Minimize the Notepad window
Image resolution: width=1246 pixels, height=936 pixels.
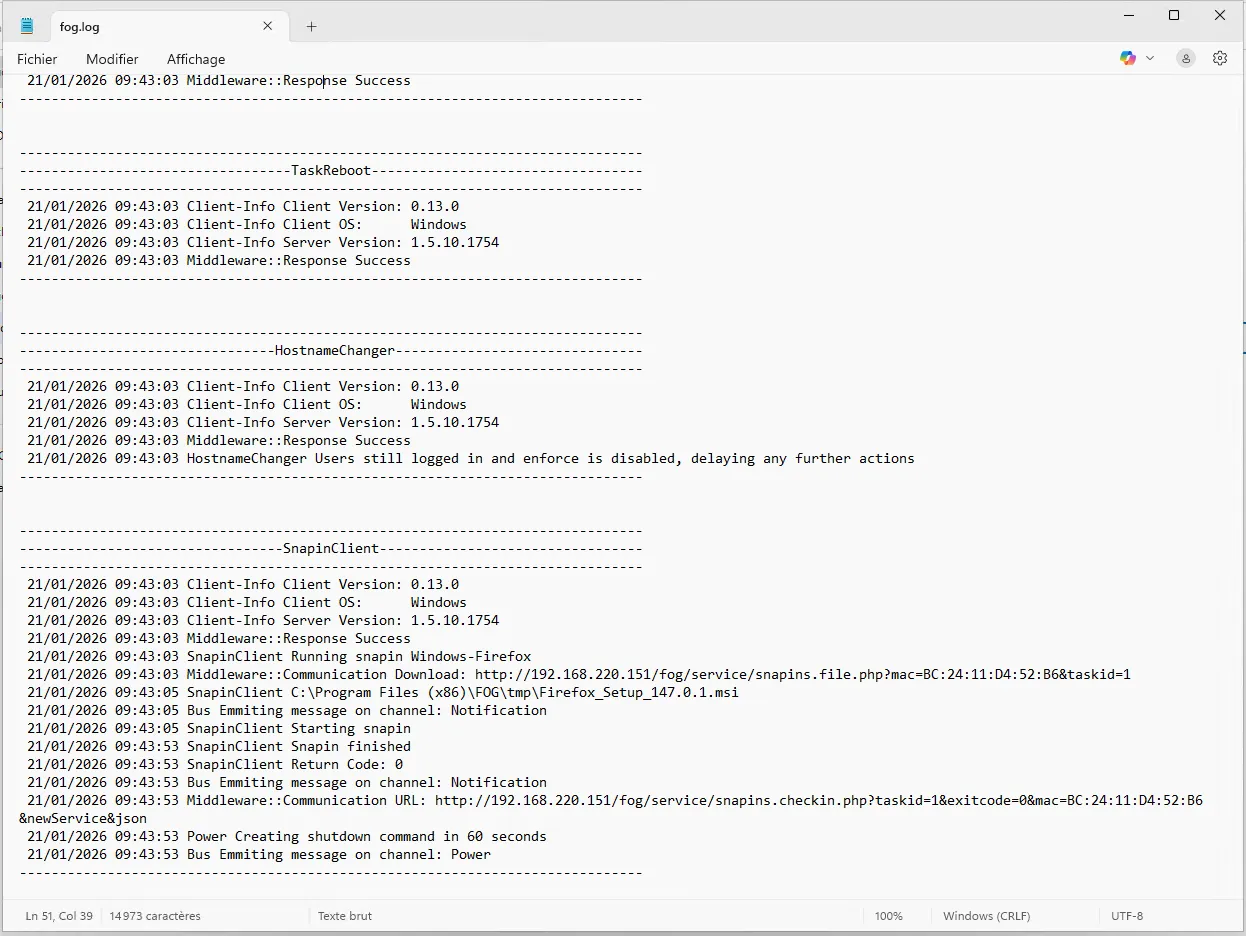click(x=1128, y=15)
